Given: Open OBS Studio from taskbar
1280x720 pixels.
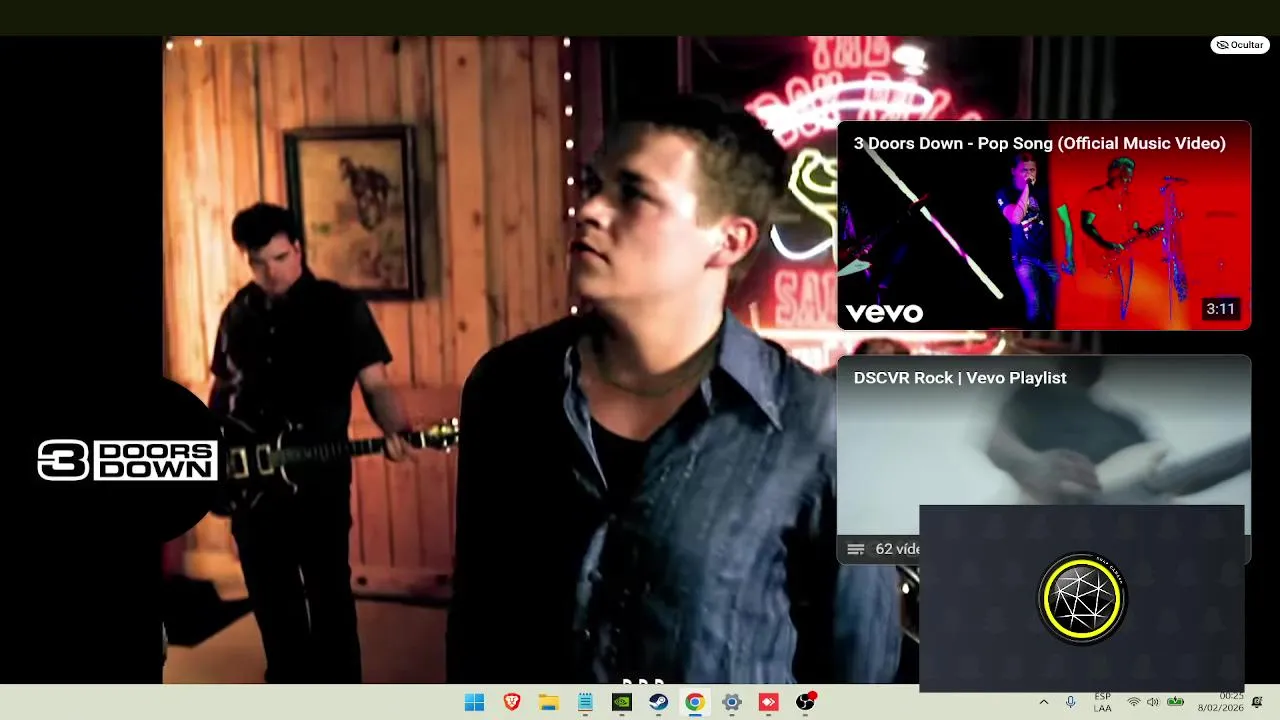Looking at the screenshot, I should [x=805, y=702].
